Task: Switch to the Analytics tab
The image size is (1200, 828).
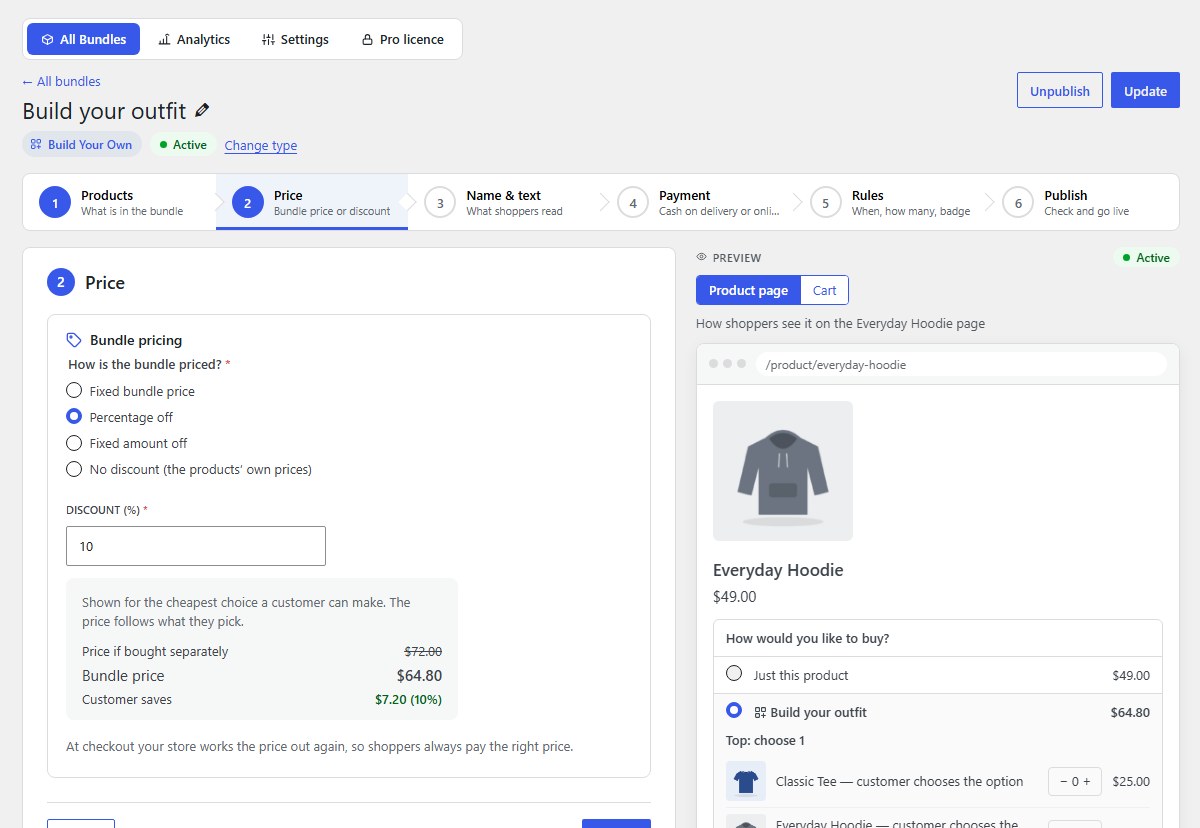Action: coord(194,39)
